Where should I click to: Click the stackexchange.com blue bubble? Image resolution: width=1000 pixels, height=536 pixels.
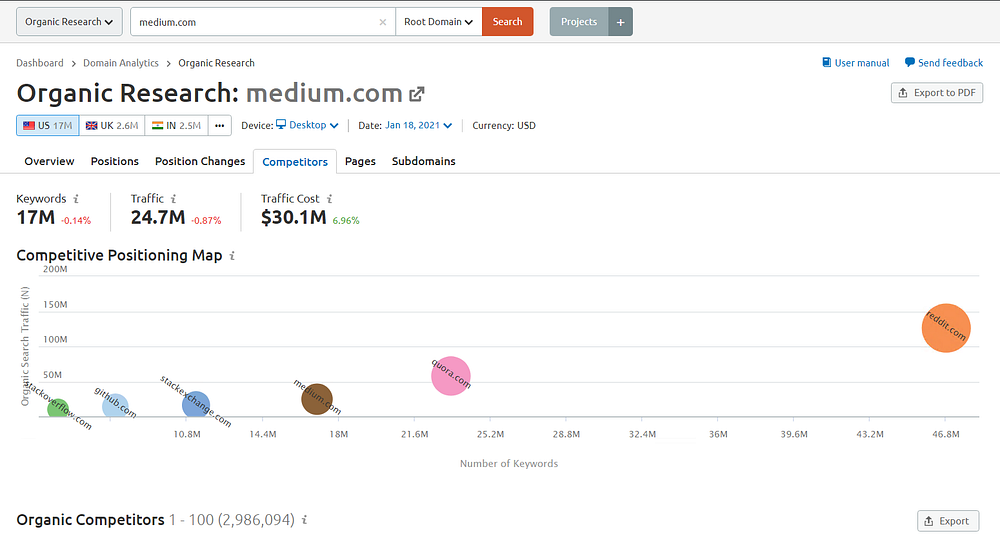tap(196, 404)
